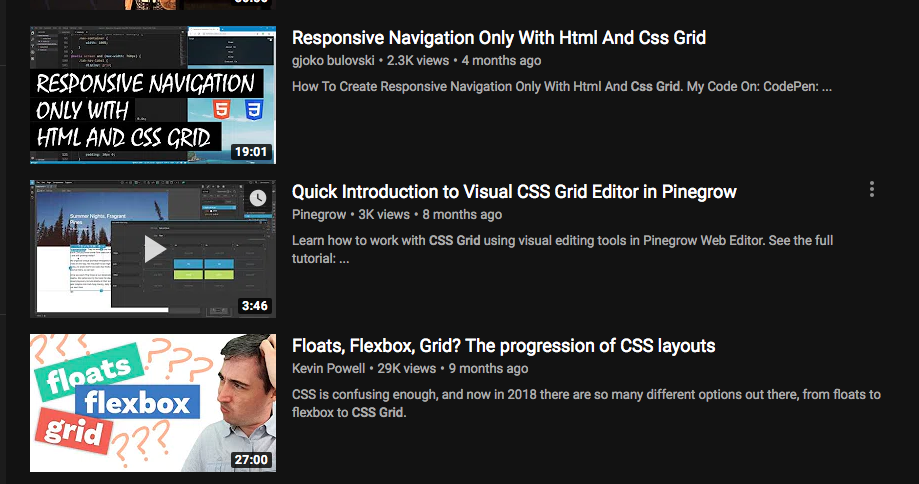Click the '29K views' text
The image size is (919, 484).
[407, 369]
